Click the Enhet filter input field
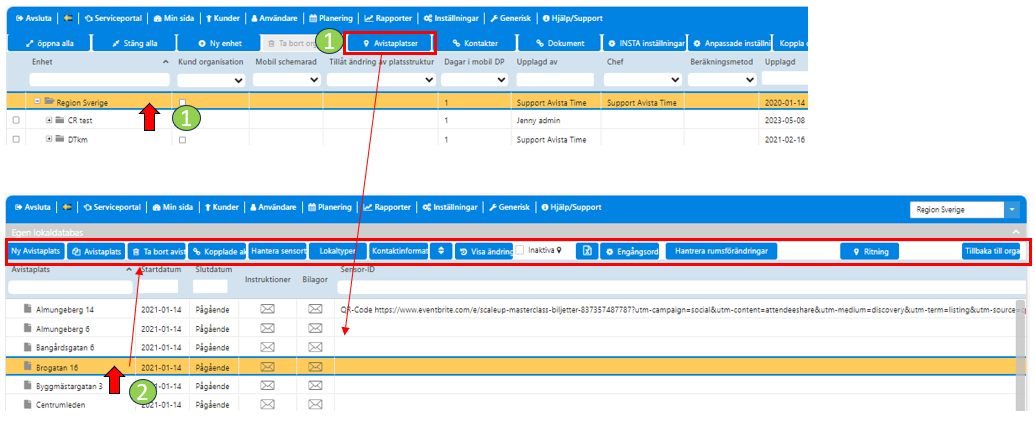Screen dimensions: 1035x423 [99, 80]
